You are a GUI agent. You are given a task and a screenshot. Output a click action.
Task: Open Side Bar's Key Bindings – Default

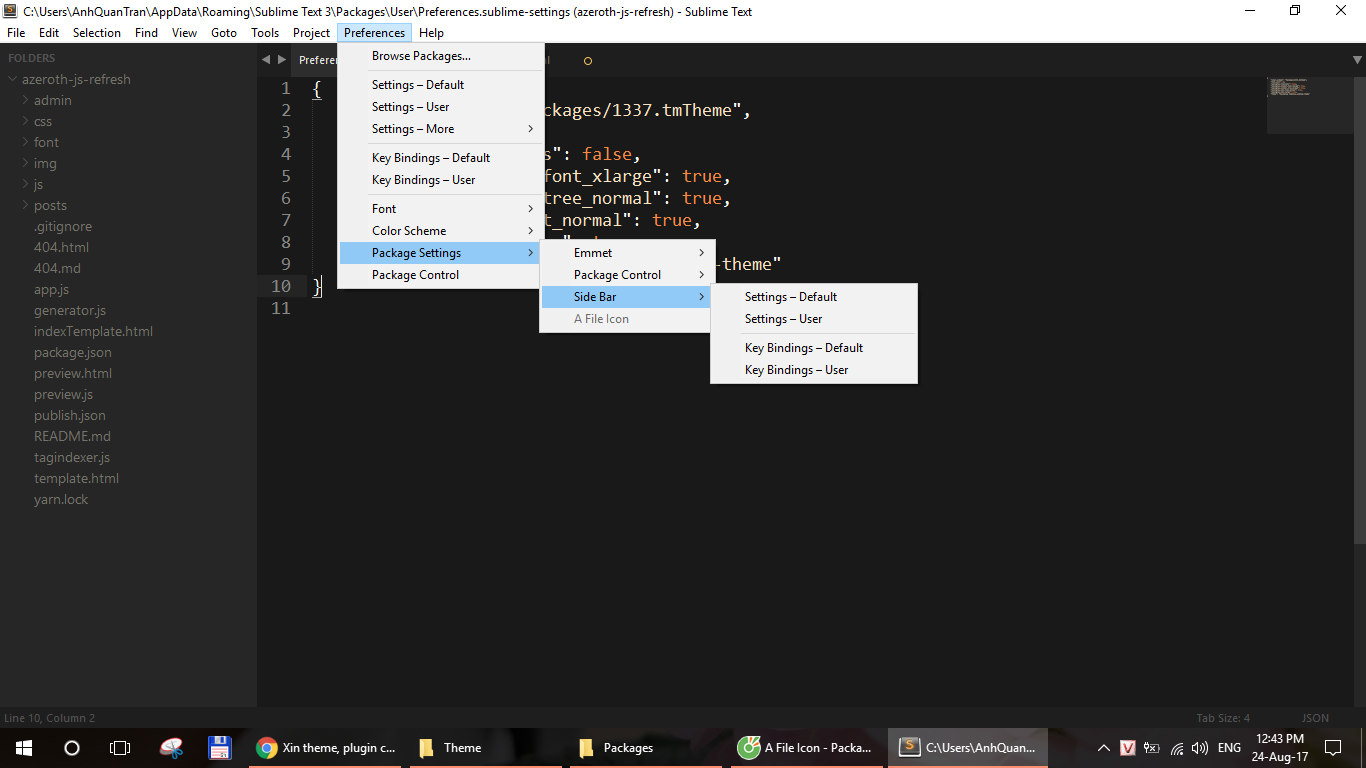click(x=814, y=348)
